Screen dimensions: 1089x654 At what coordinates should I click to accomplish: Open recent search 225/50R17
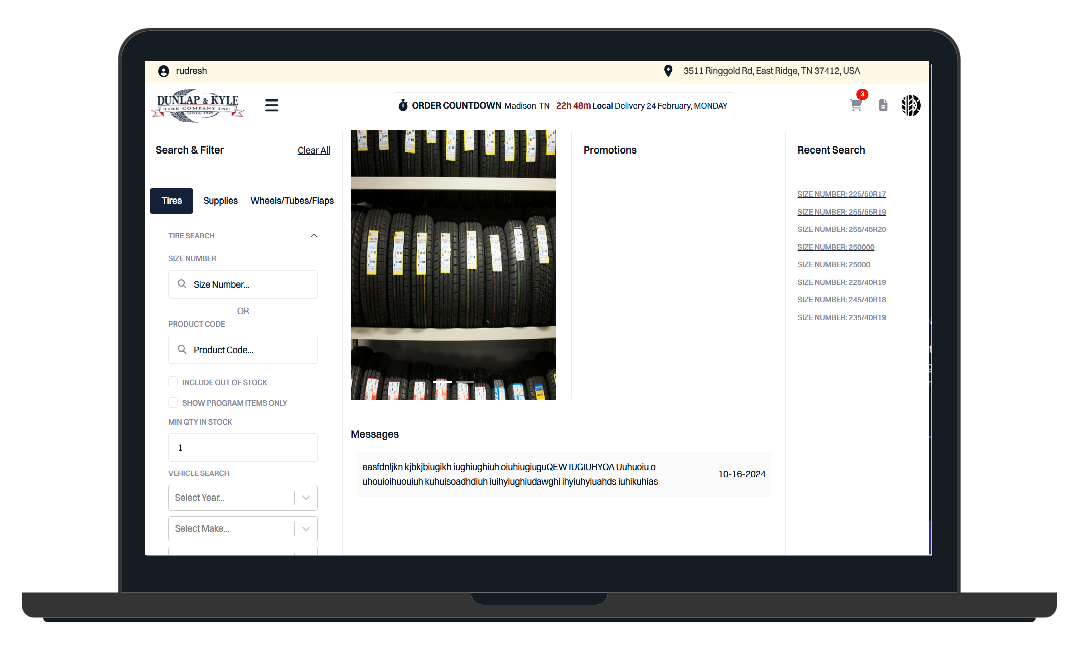pyautogui.click(x=841, y=194)
